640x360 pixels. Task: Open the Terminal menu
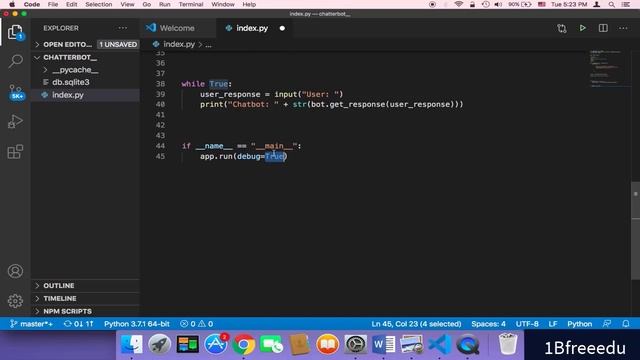click(x=191, y=4)
